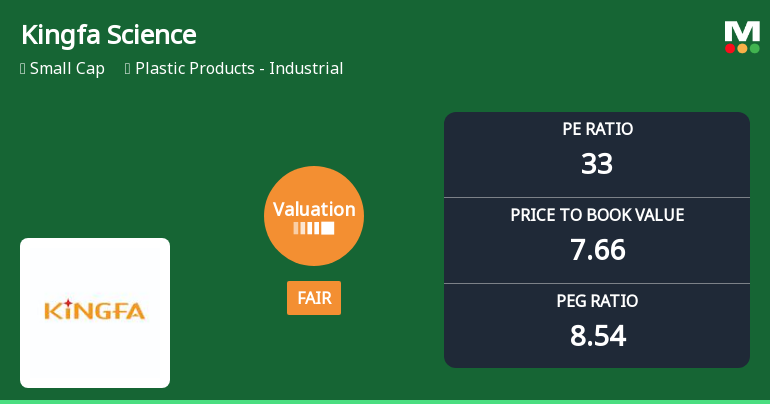
Task: Click the Kingfa Science title
Action: point(108,35)
